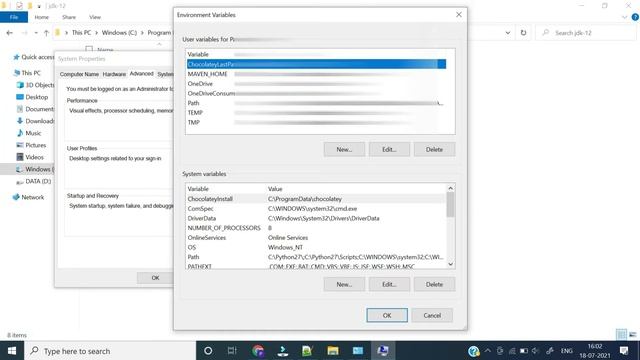Screen dimensions: 640x360
Task: Select the OS system variable row
Action: [x=316, y=247]
